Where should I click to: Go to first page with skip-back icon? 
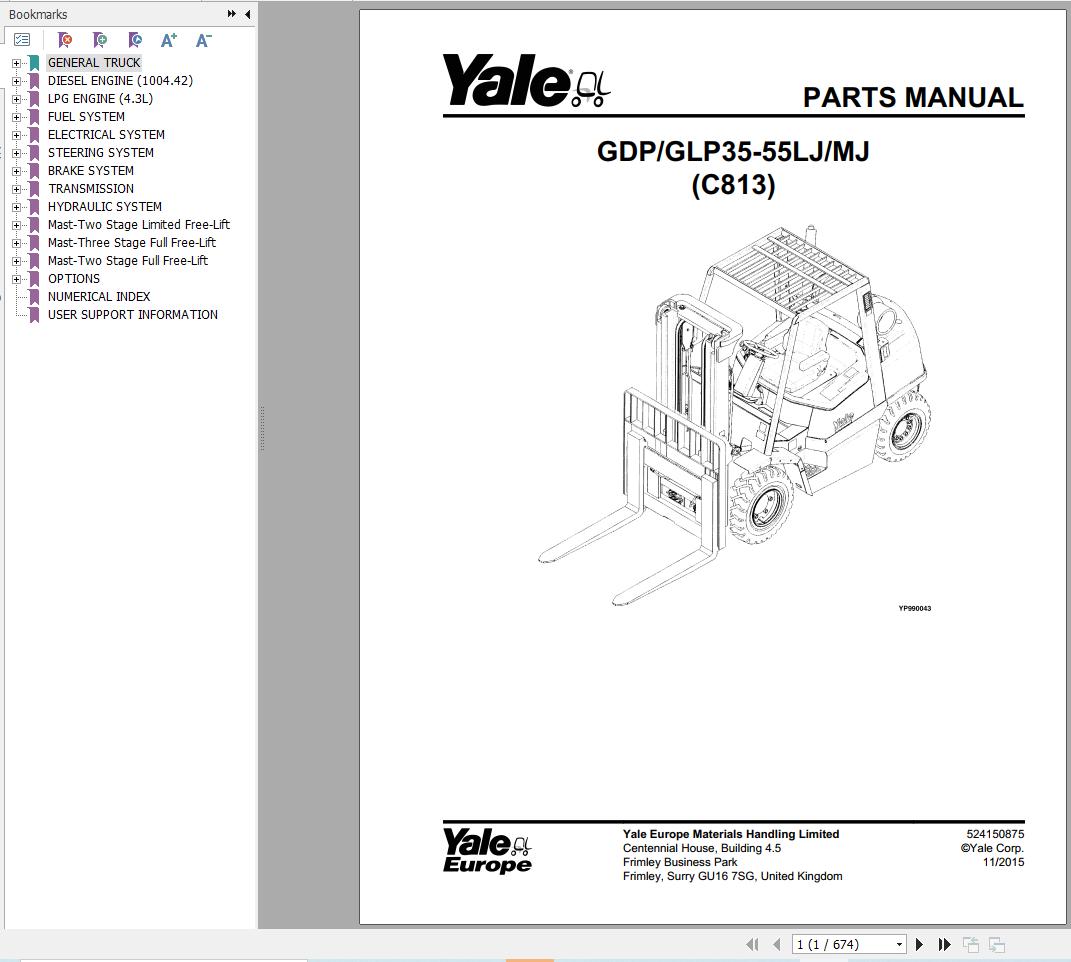[x=752, y=943]
